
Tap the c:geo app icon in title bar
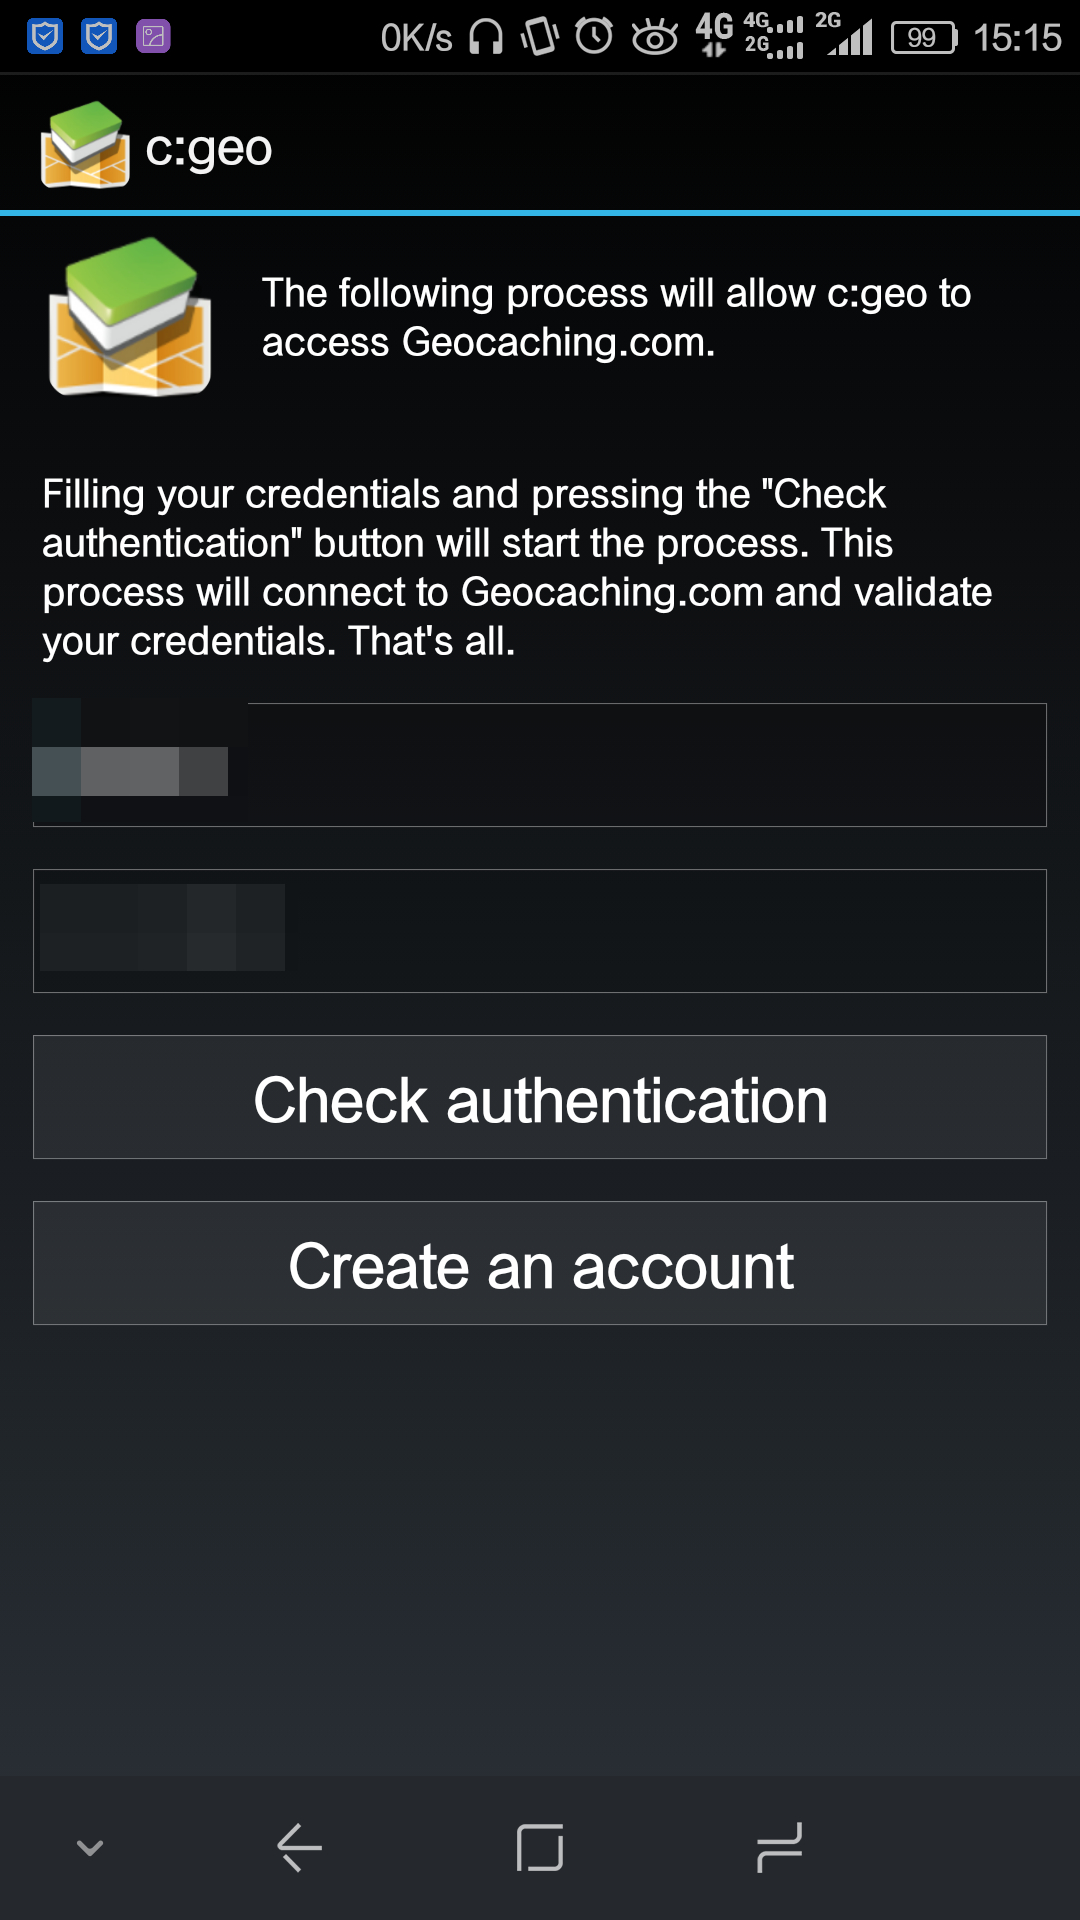(x=85, y=145)
